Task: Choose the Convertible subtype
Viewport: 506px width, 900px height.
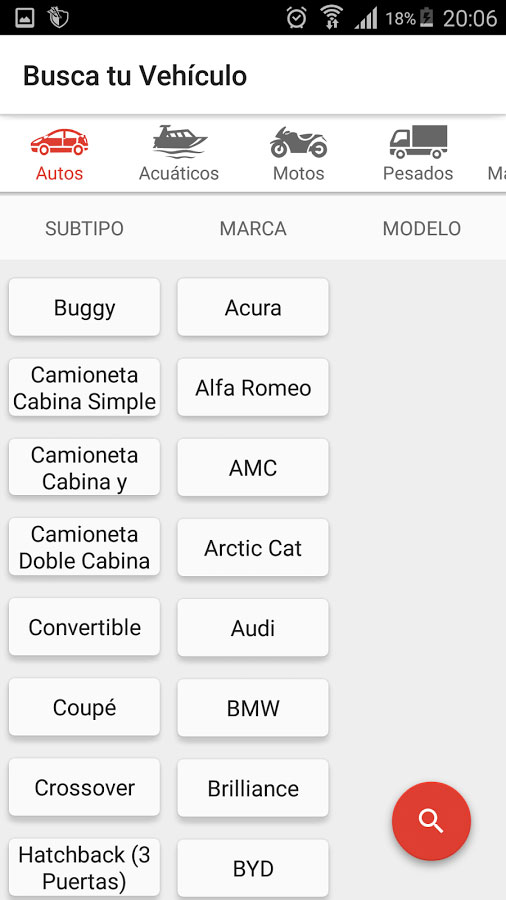Action: coord(84,627)
